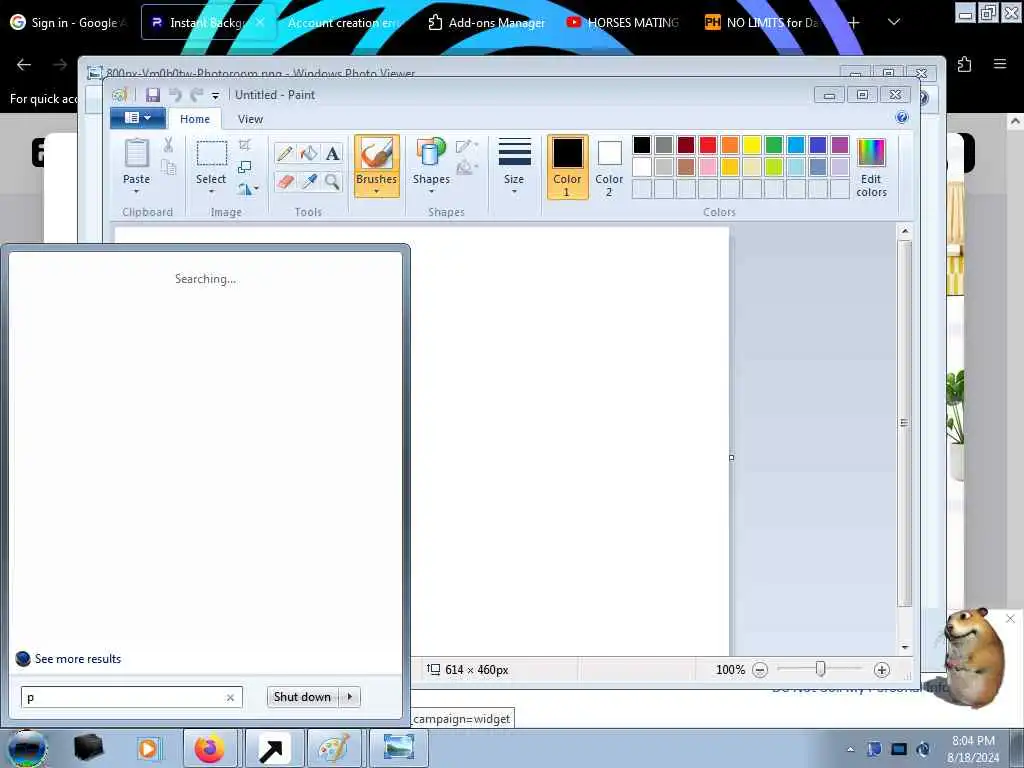Image resolution: width=1024 pixels, height=768 pixels.
Task: Switch to the Home ribbon tab
Action: click(195, 119)
